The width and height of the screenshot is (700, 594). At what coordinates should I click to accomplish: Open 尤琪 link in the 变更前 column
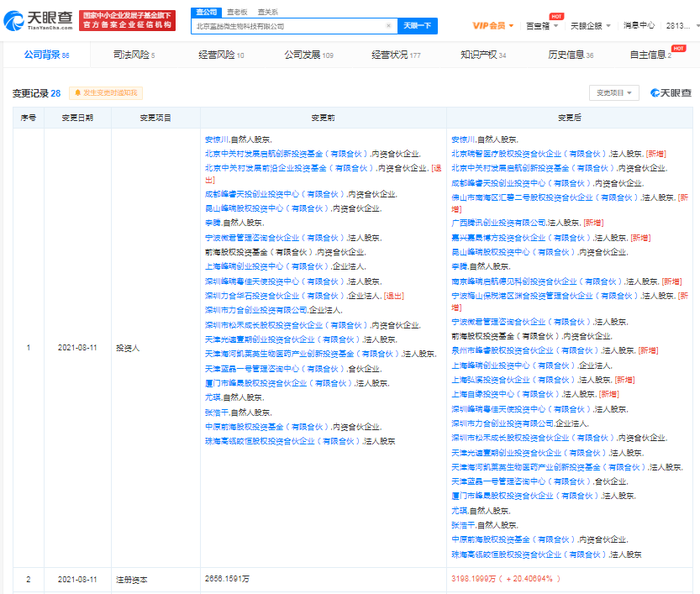click(x=213, y=397)
